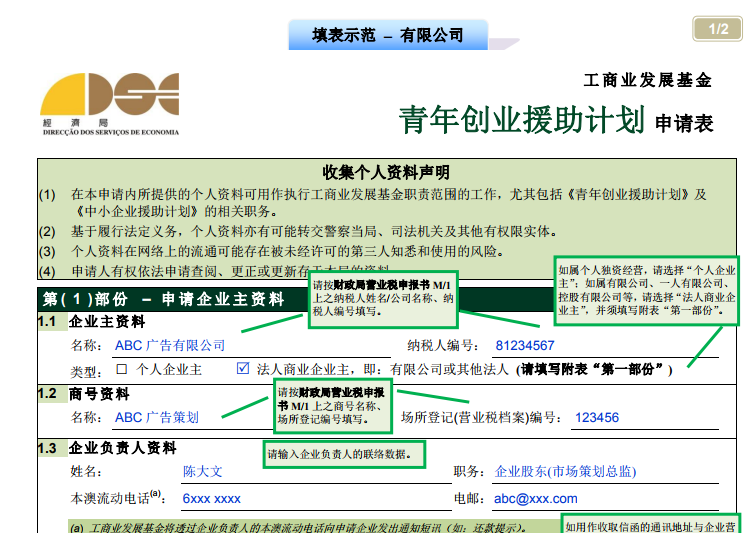
Task: Click the 1/2 page indicator badge
Action: [717, 29]
